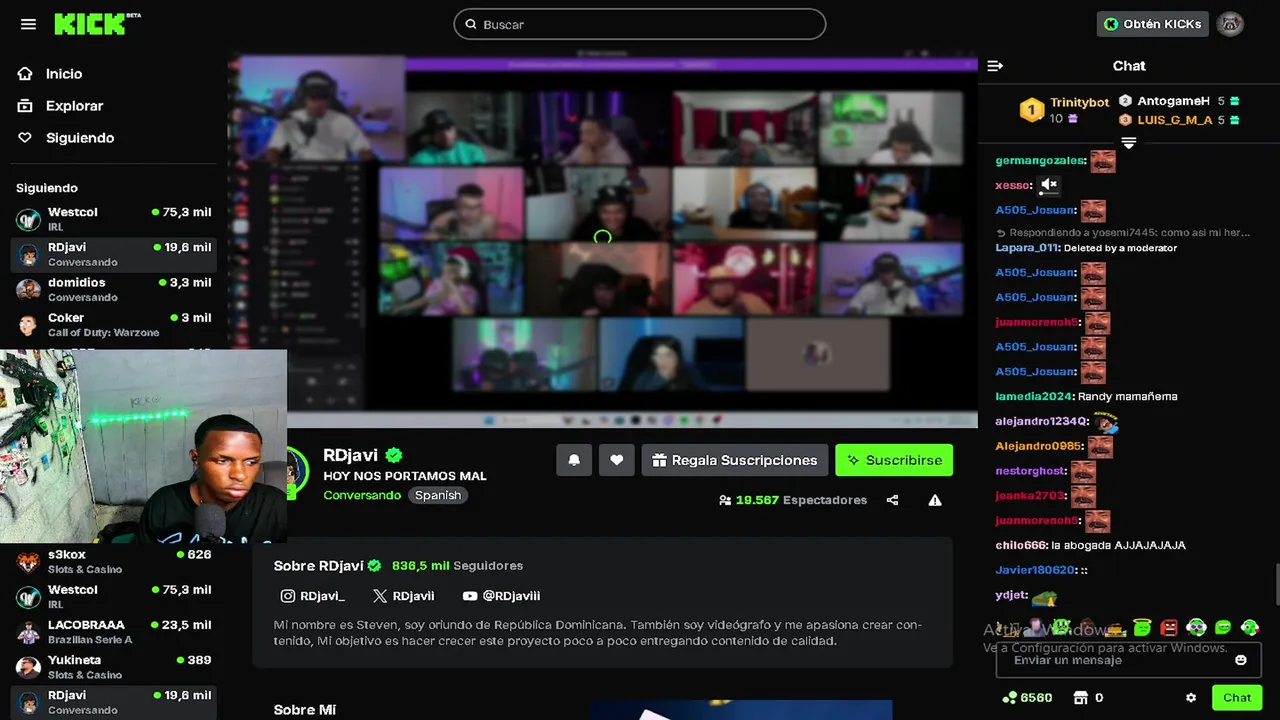Pick the green headphones heart-eyes emote

(1196, 627)
